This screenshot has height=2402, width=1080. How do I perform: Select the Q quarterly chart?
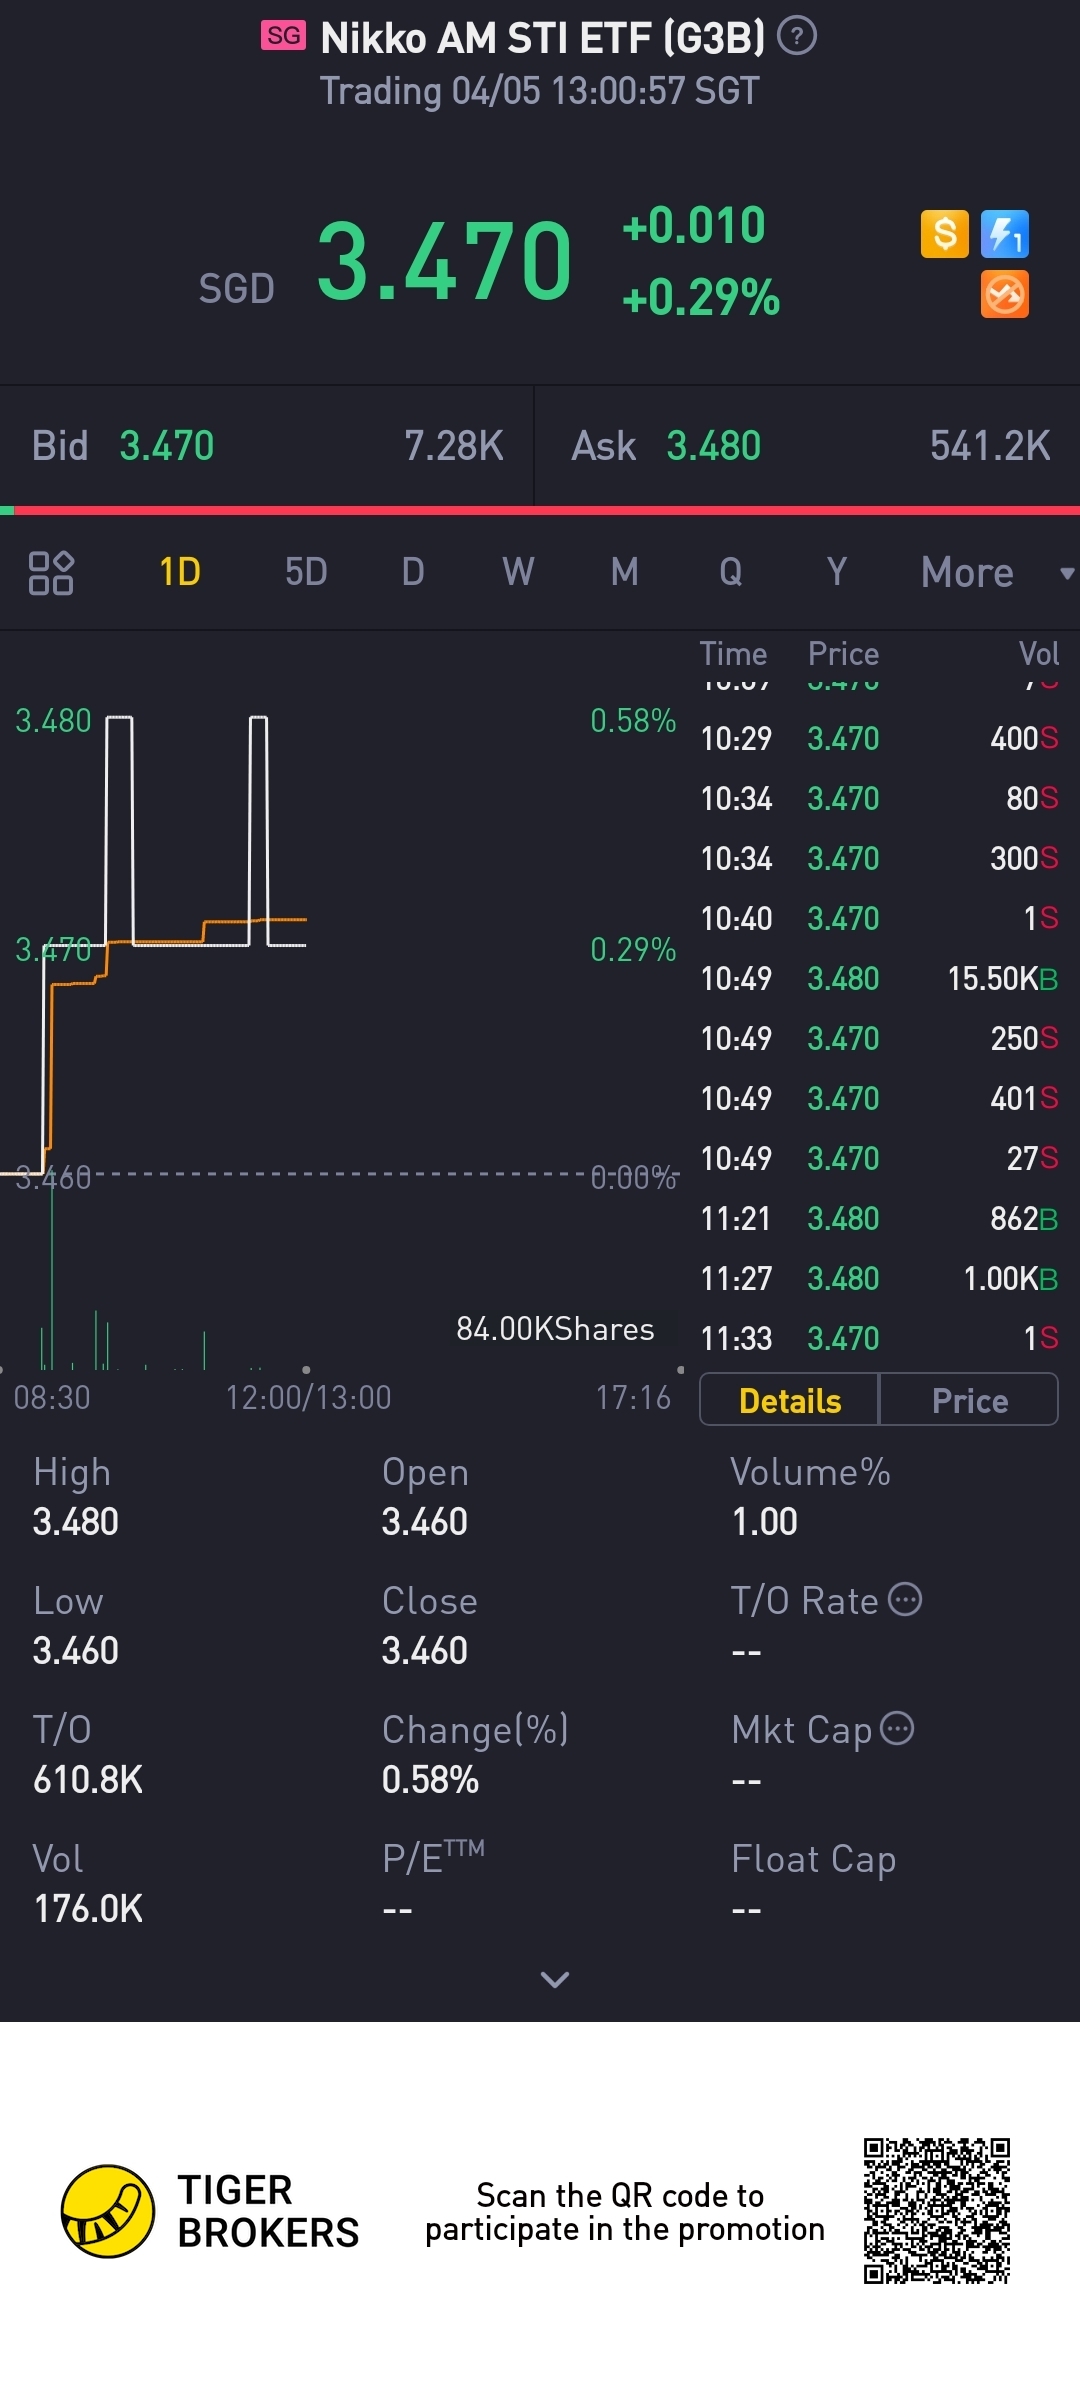pyautogui.click(x=731, y=573)
